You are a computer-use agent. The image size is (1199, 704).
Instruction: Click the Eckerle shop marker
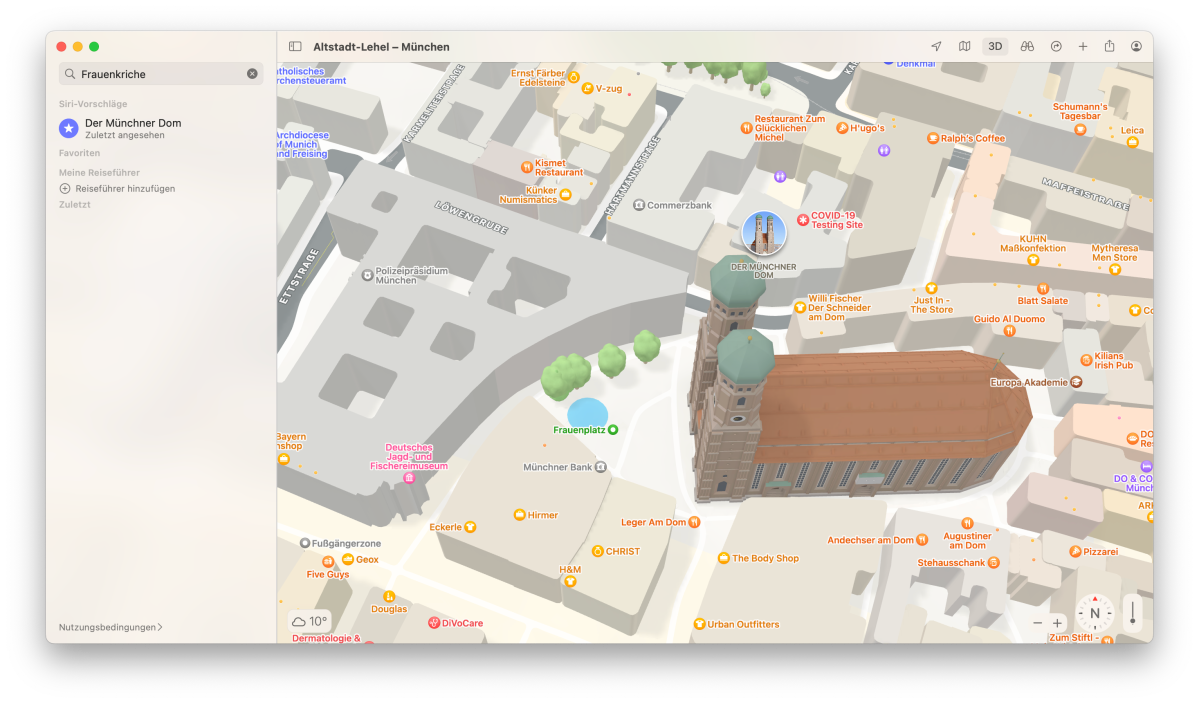(x=470, y=527)
